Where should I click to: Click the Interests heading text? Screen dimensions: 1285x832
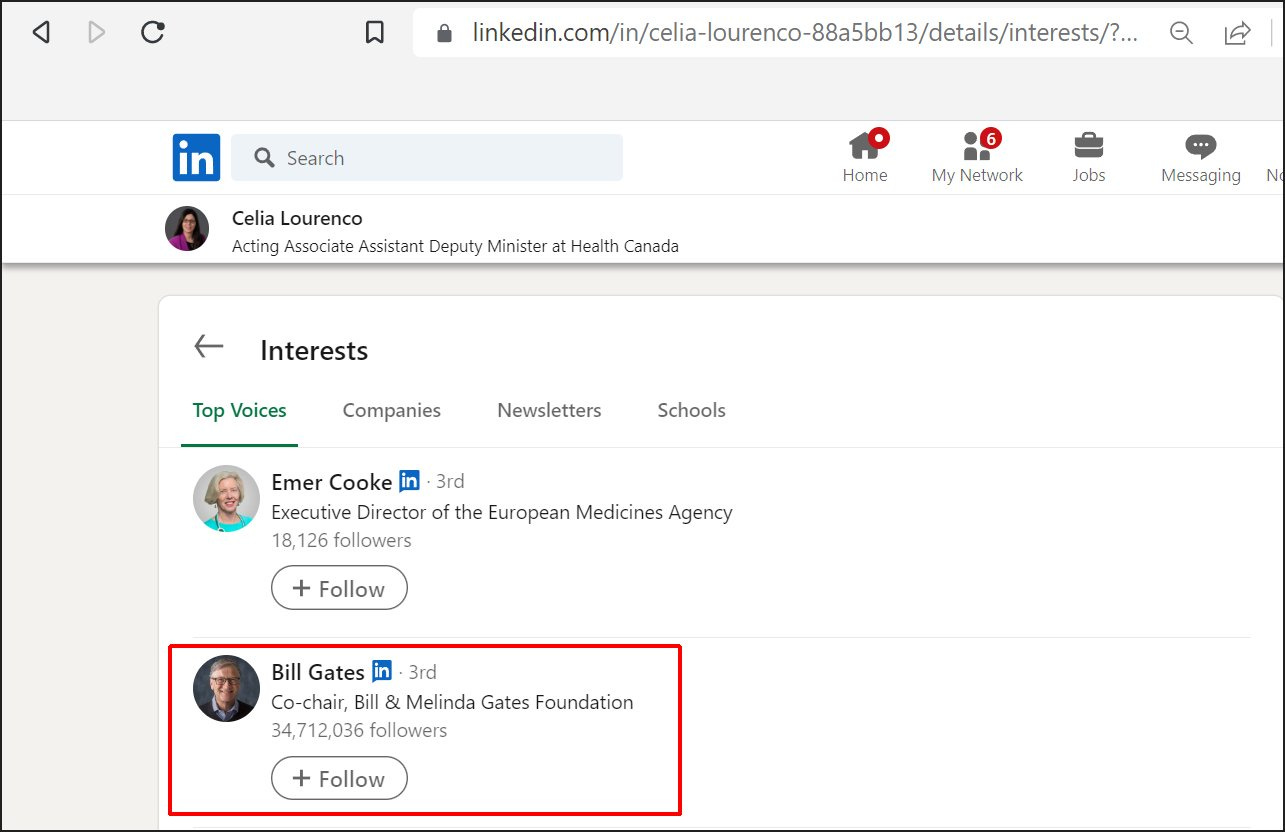pos(314,351)
